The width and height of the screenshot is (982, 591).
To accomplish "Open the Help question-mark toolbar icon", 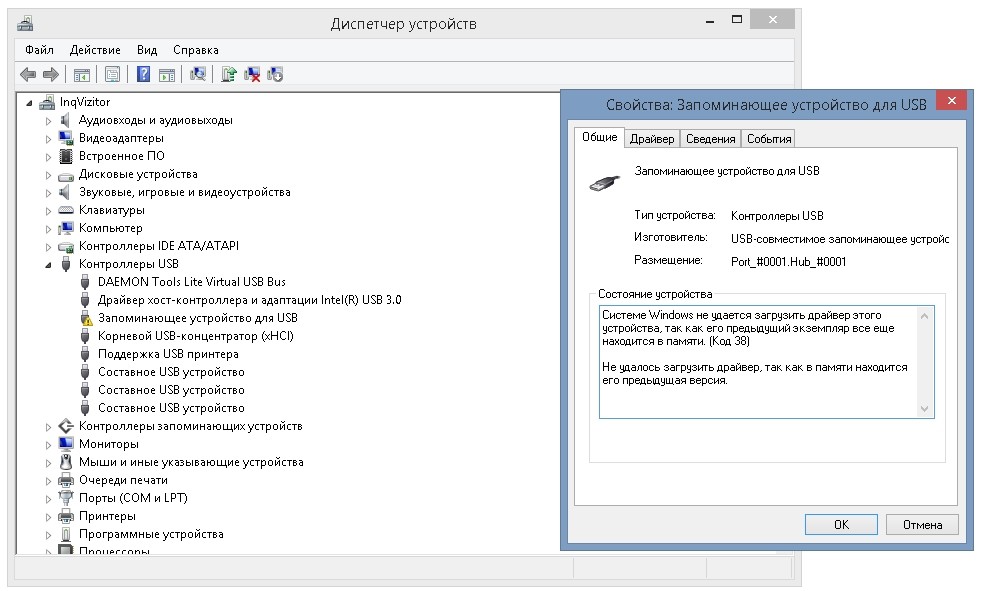I will coord(143,75).
